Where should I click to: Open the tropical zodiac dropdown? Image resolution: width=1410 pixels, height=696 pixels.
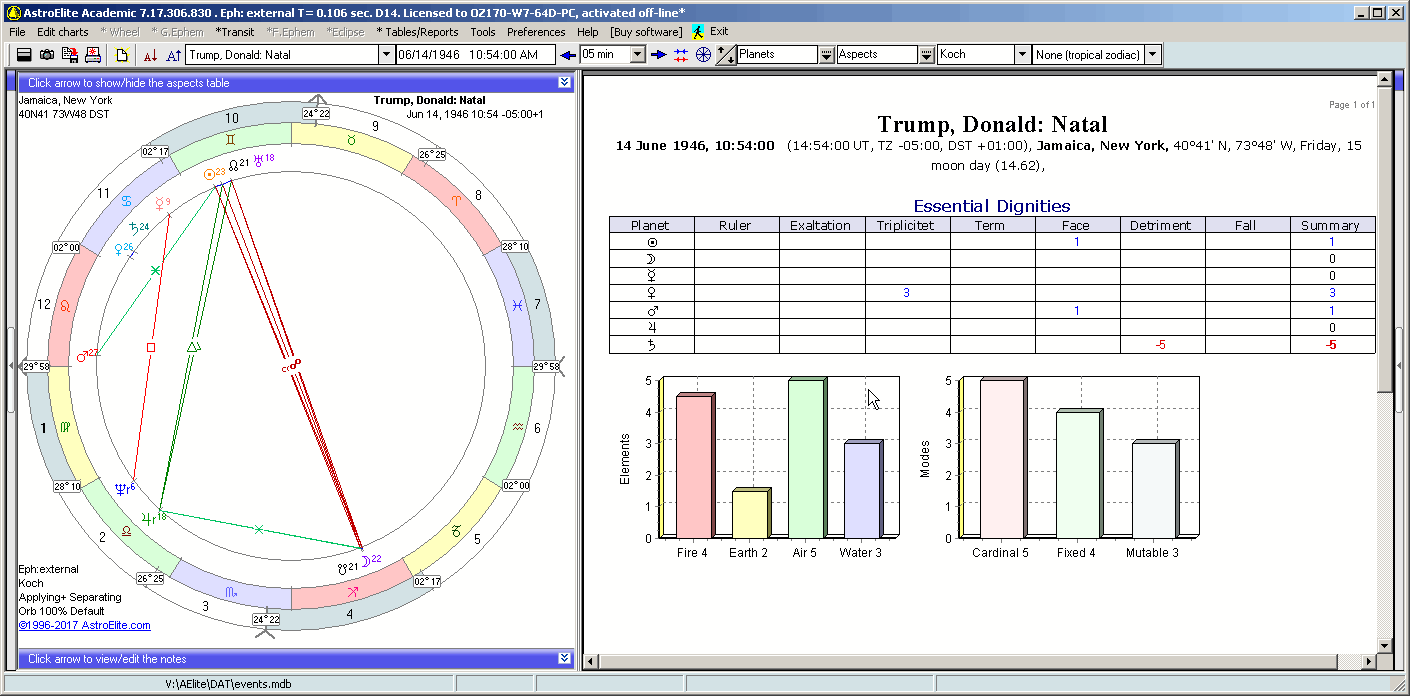click(1153, 55)
